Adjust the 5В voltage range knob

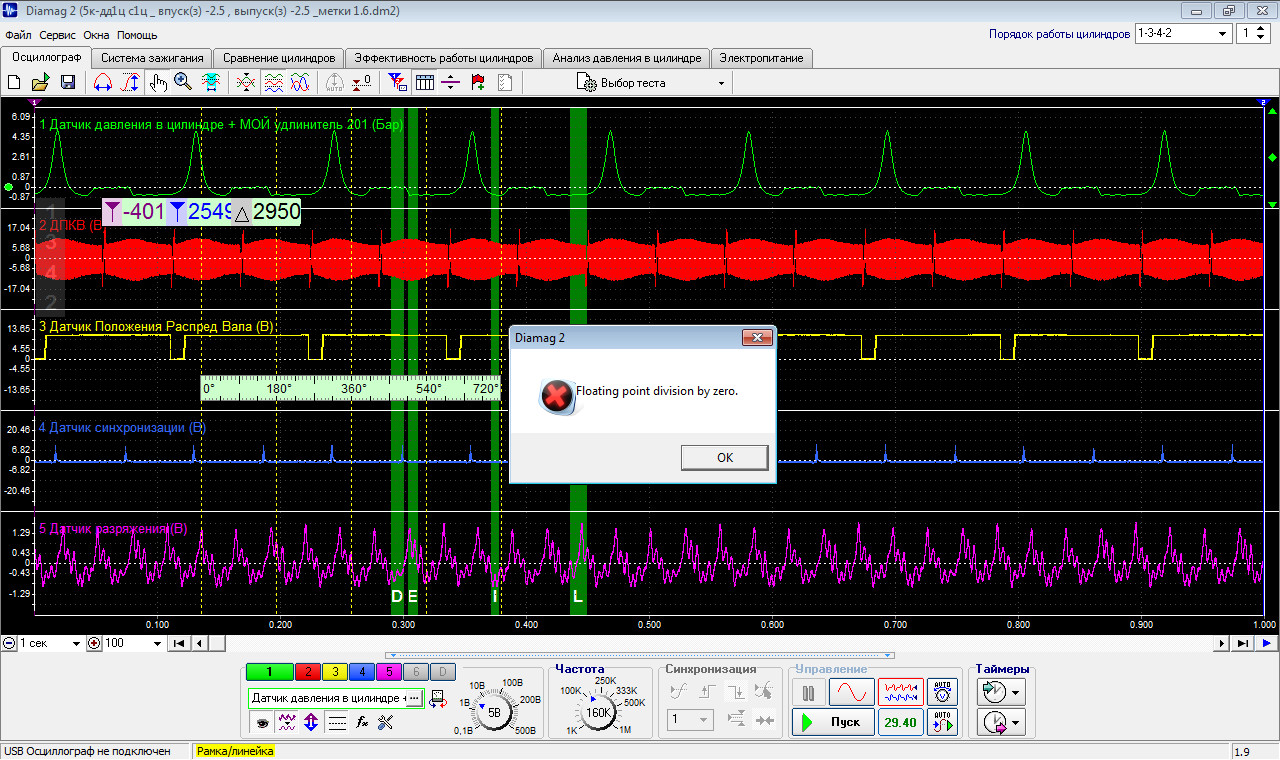(x=493, y=711)
